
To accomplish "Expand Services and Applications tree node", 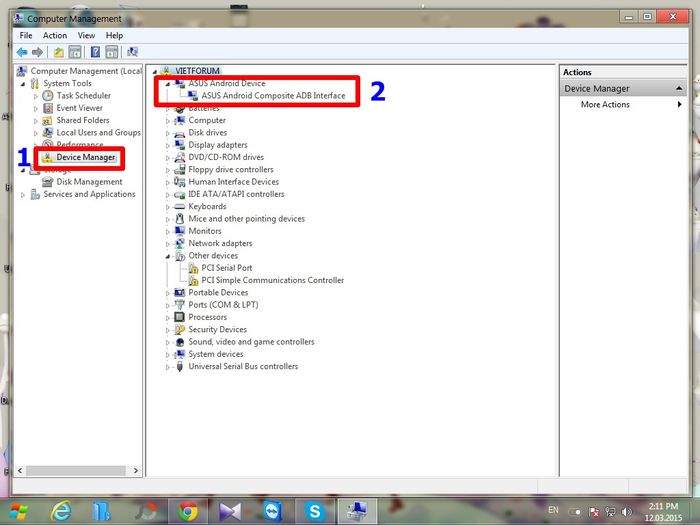I will pyautogui.click(x=23, y=195).
